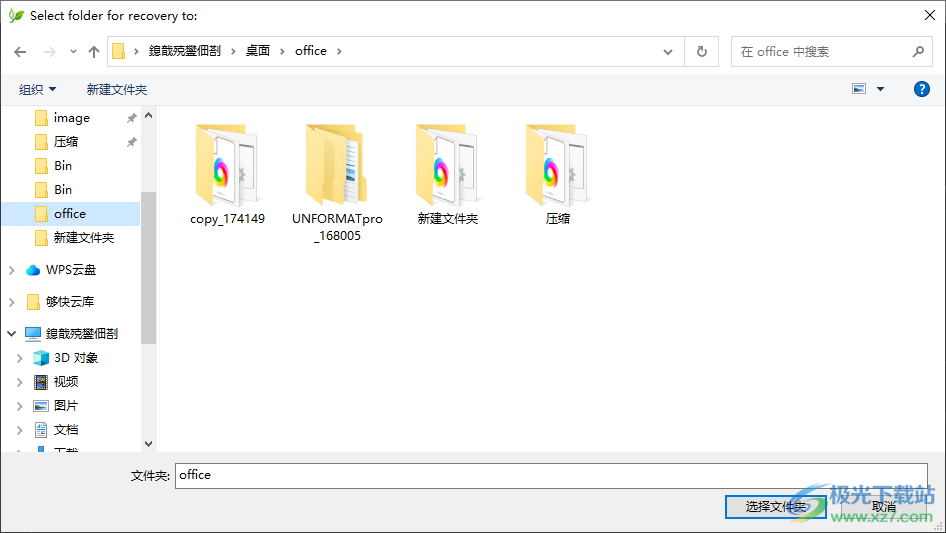This screenshot has height=533, width=946.
Task: Select the 3D 对象 cube icon
Action: (41, 358)
